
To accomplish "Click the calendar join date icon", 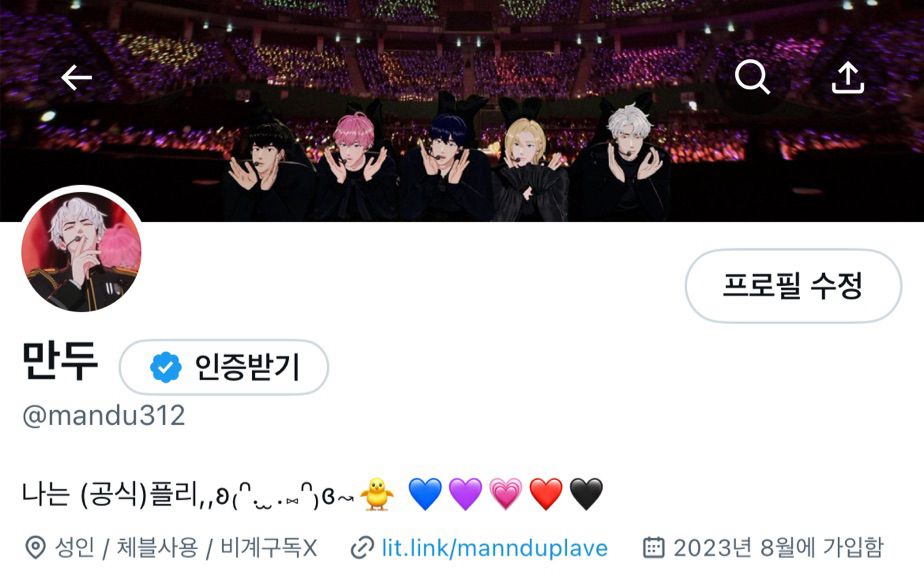I will [x=654, y=547].
